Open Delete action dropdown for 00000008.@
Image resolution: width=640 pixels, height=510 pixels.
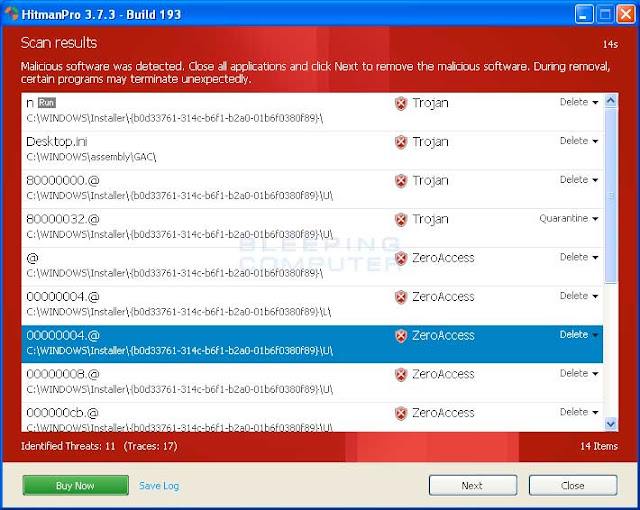pos(579,373)
